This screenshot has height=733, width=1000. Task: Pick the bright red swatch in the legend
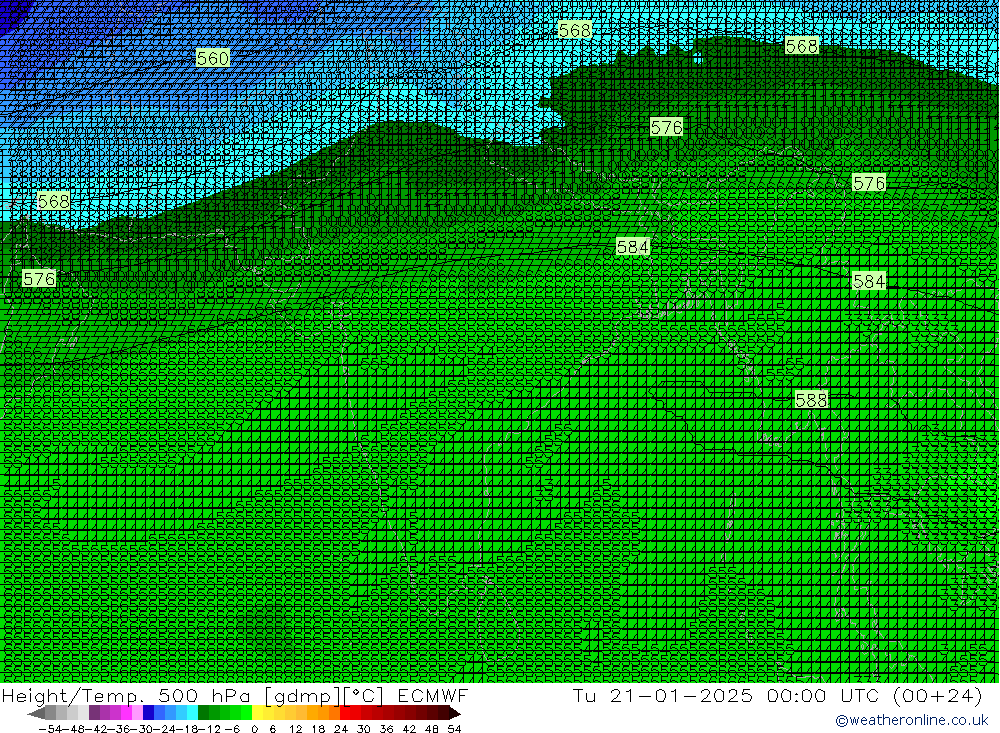[346, 713]
